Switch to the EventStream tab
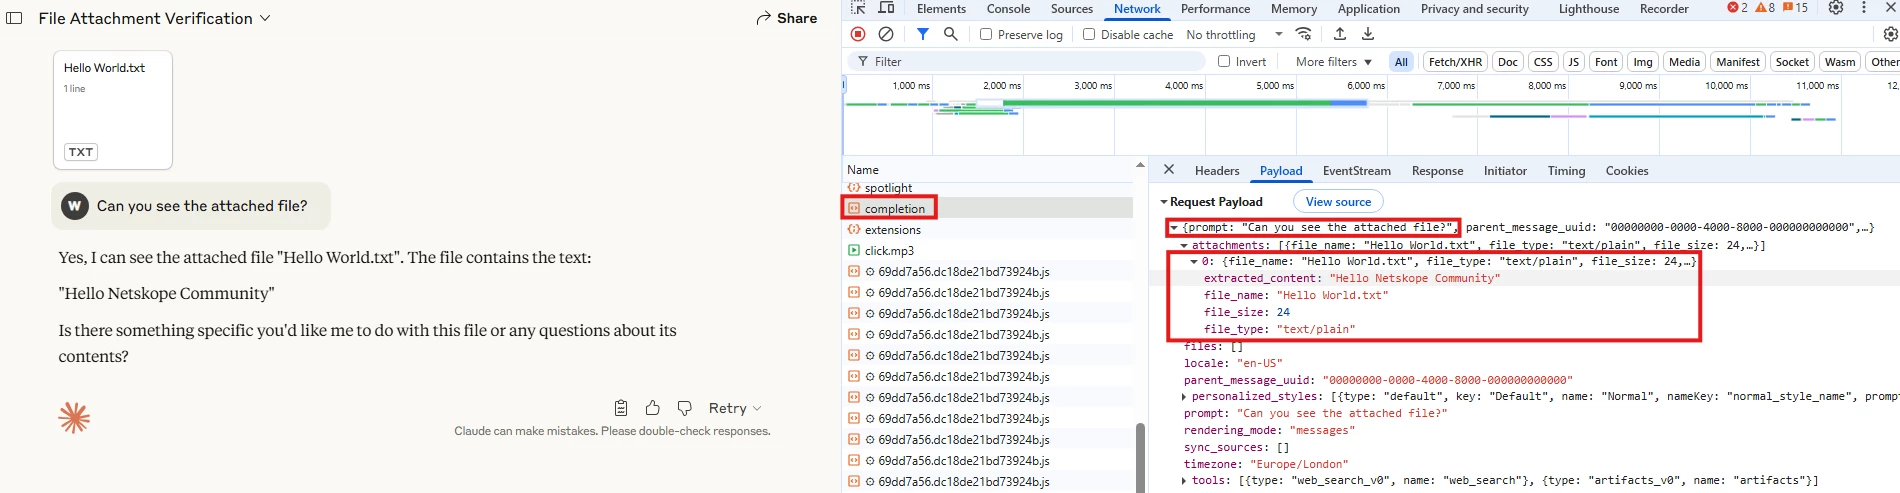The width and height of the screenshot is (1900, 493). [1356, 171]
